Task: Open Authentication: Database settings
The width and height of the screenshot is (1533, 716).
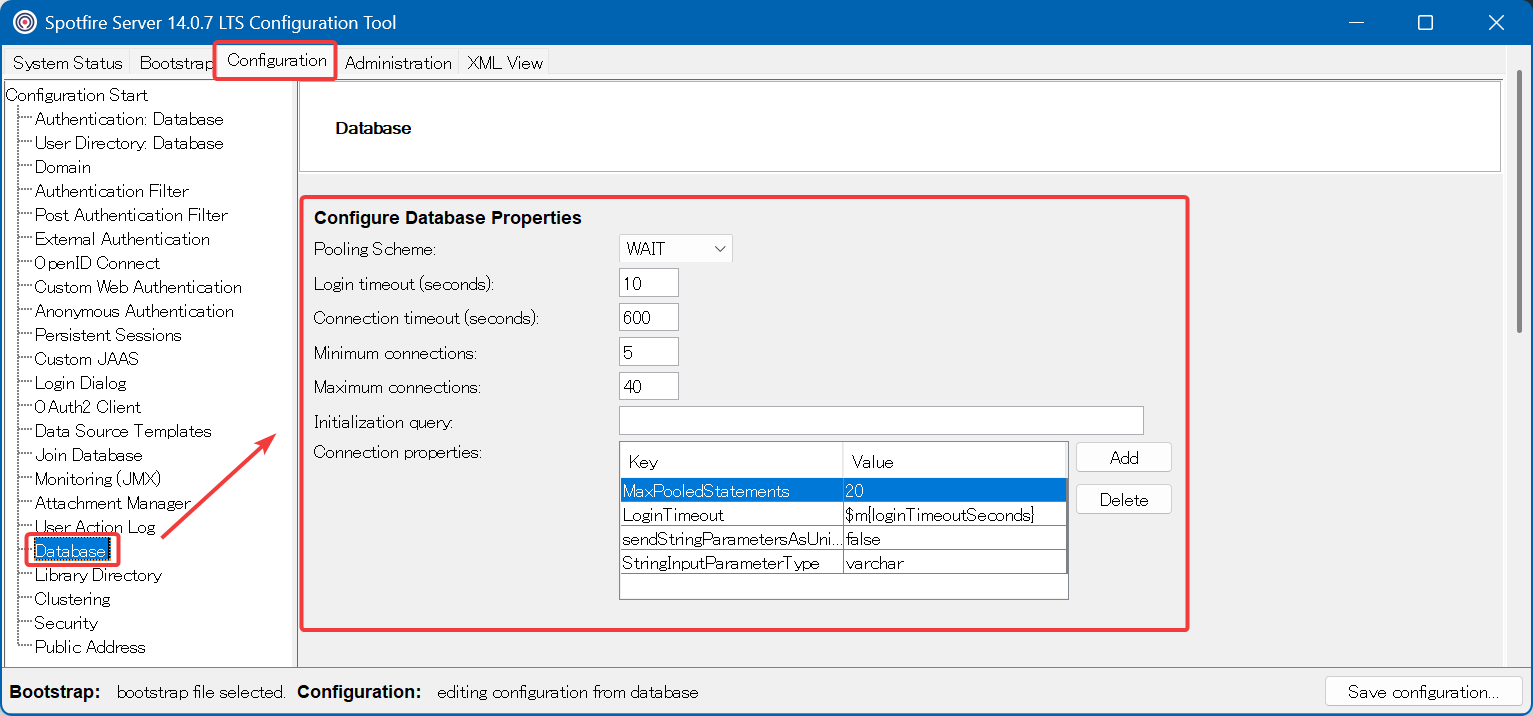Action: click(x=129, y=119)
